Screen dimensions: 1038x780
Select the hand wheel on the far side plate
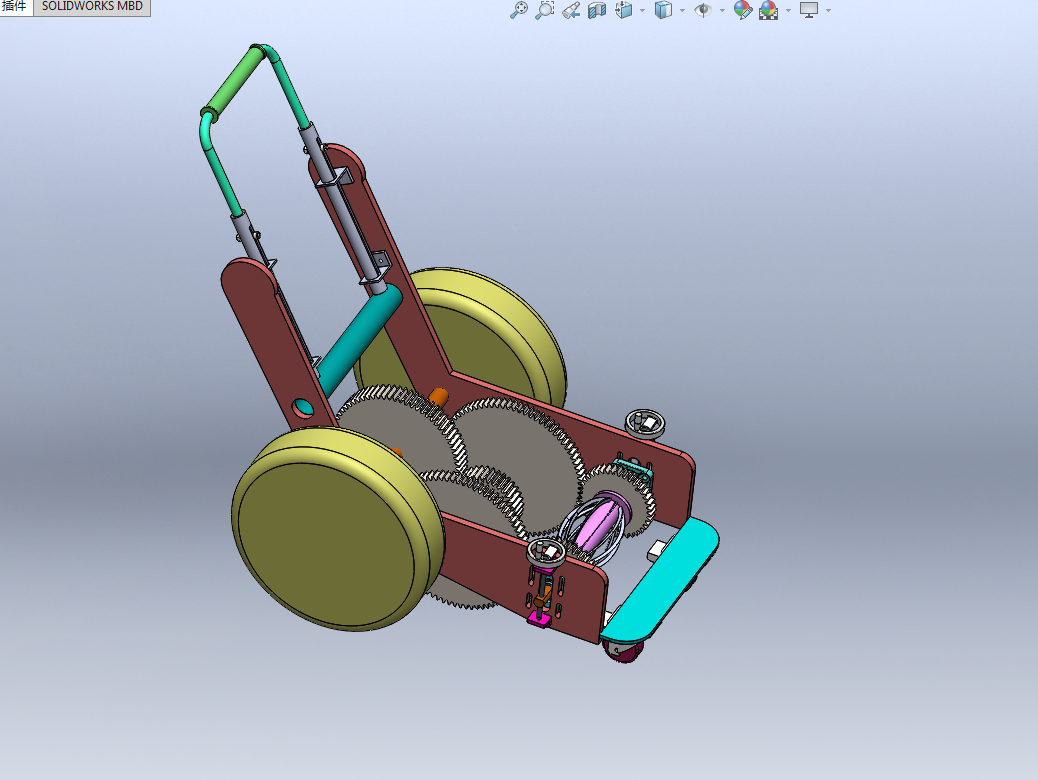pos(645,423)
